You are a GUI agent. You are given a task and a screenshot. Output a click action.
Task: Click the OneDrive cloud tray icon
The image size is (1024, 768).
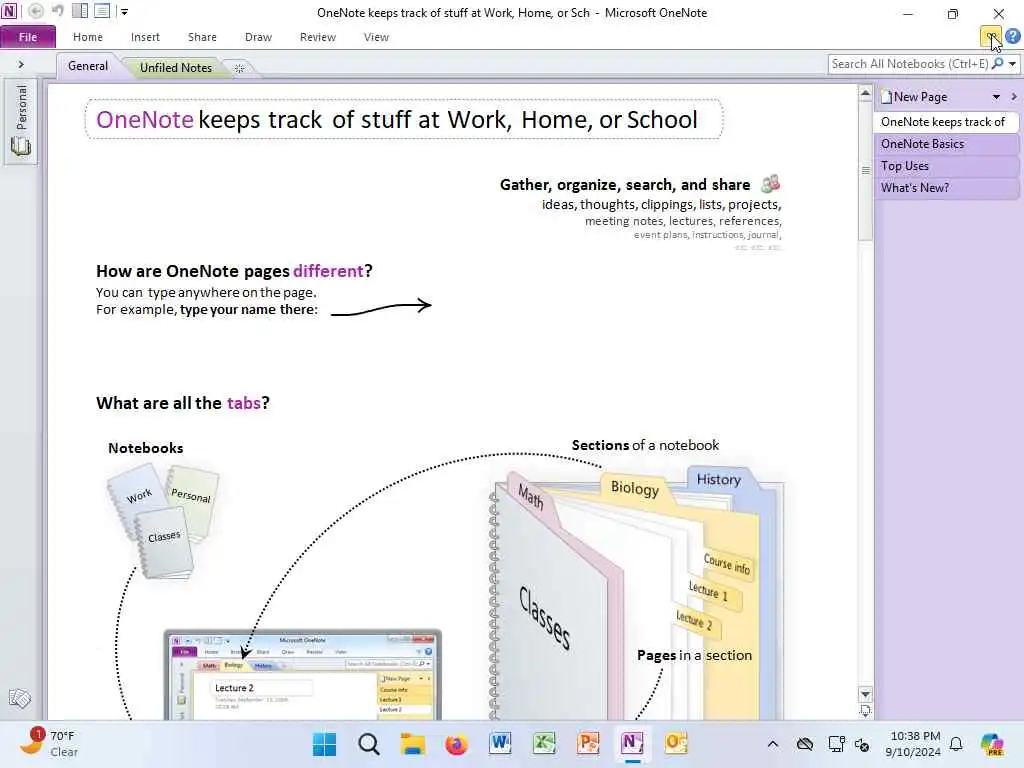tap(805, 744)
